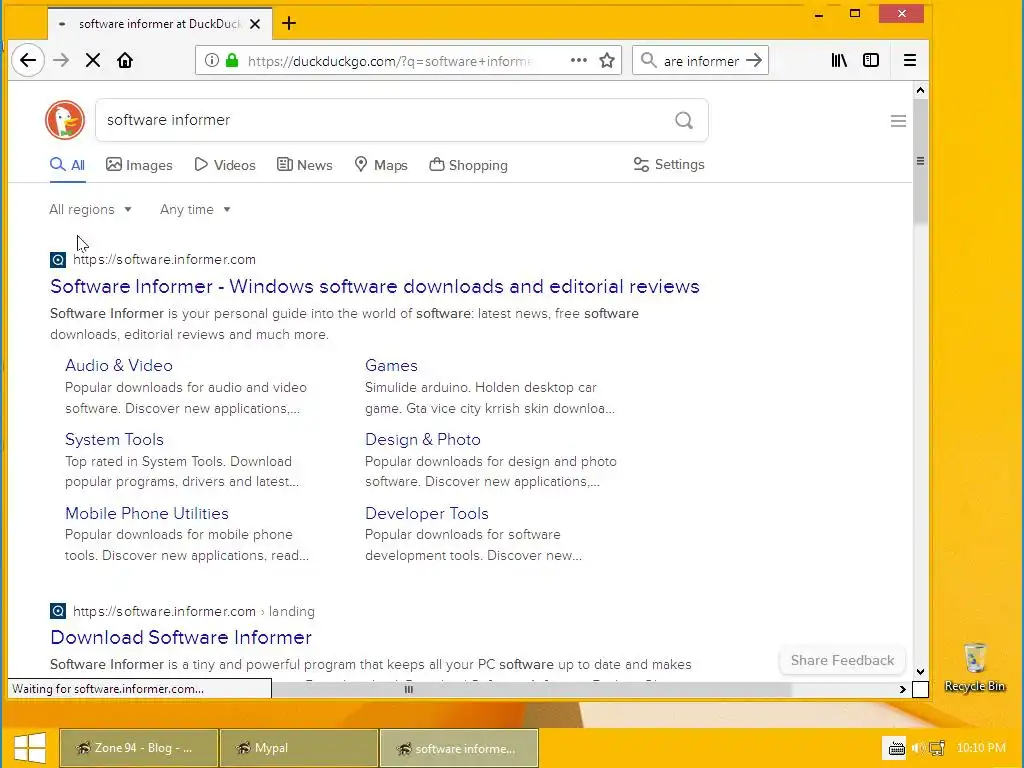Viewport: 1024px width, 768px height.
Task: Click the green padlock security icon
Action: pos(232,61)
